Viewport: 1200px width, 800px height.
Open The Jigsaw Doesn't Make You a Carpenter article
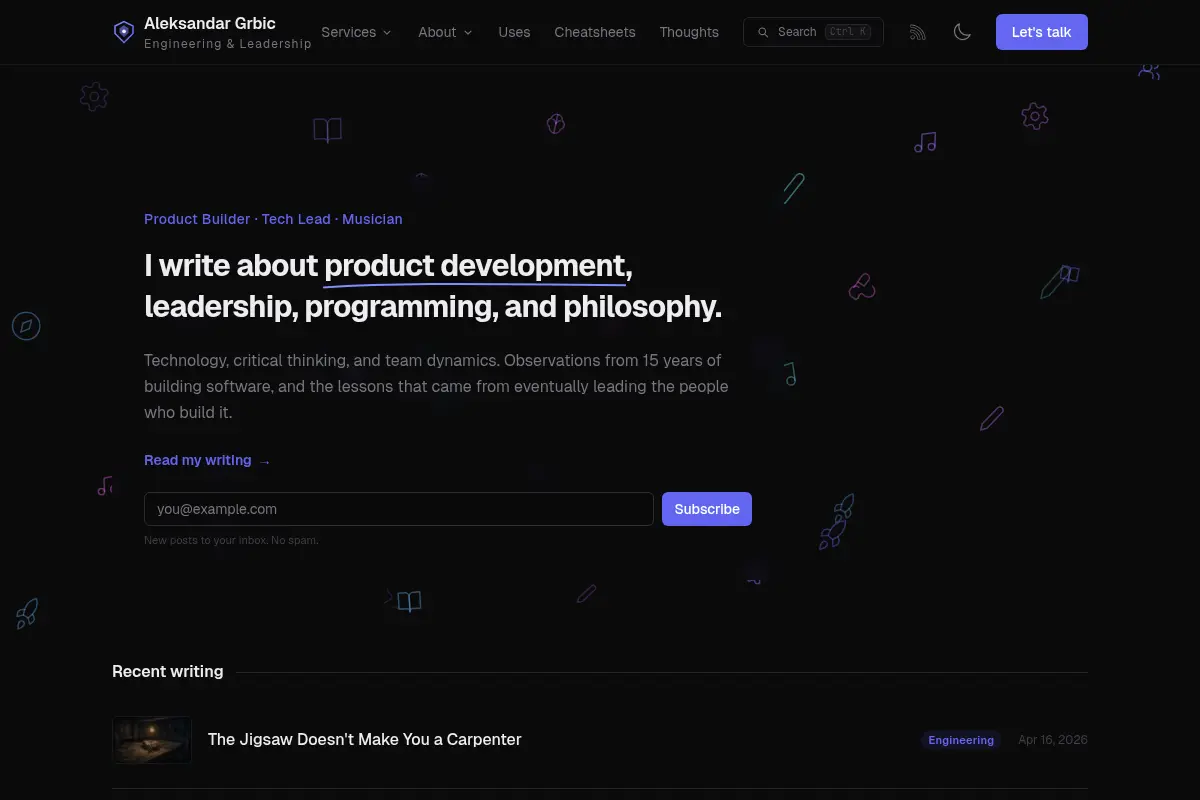pyautogui.click(x=365, y=740)
